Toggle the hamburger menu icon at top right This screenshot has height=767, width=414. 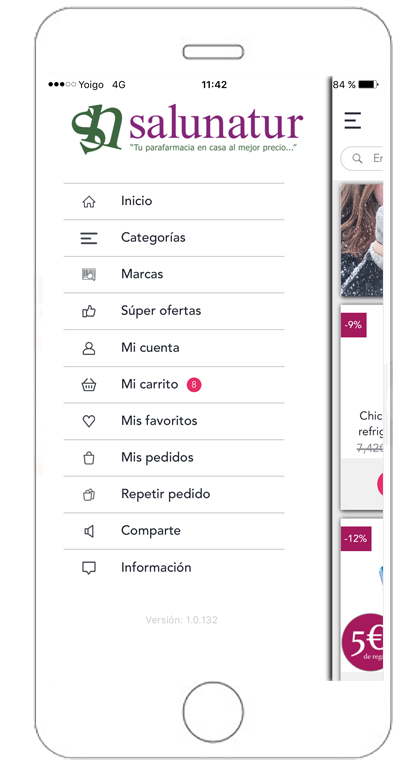tap(352, 120)
